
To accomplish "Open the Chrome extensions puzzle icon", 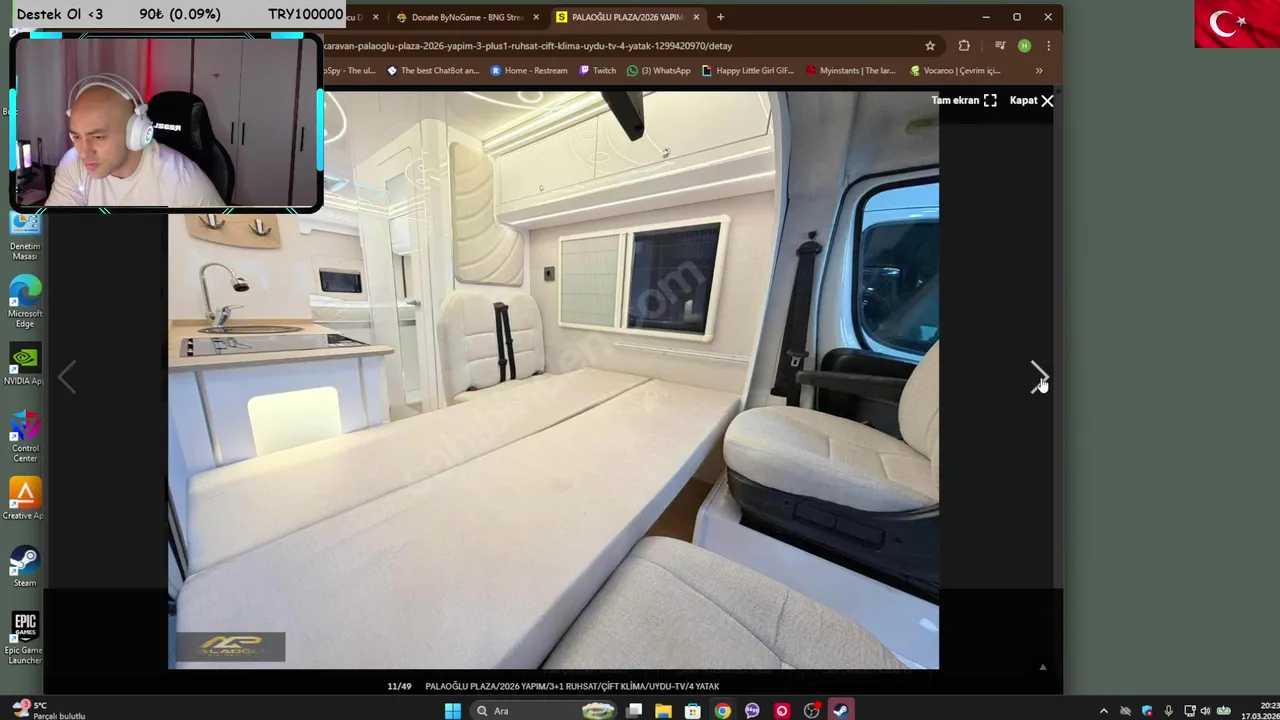I will click(964, 46).
